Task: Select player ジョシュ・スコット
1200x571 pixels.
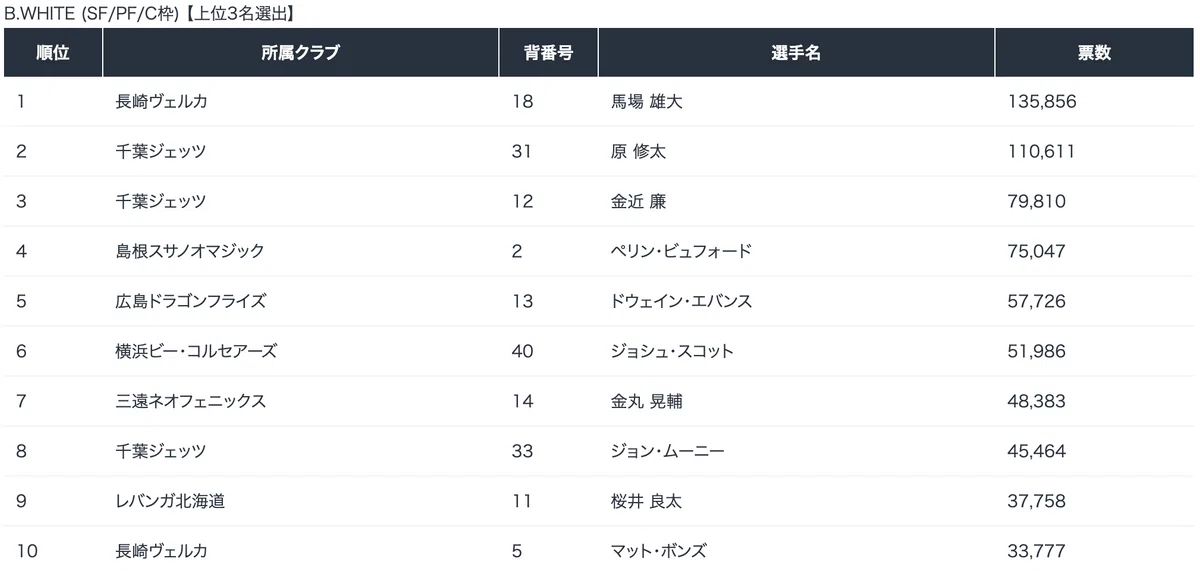Action: coord(672,351)
